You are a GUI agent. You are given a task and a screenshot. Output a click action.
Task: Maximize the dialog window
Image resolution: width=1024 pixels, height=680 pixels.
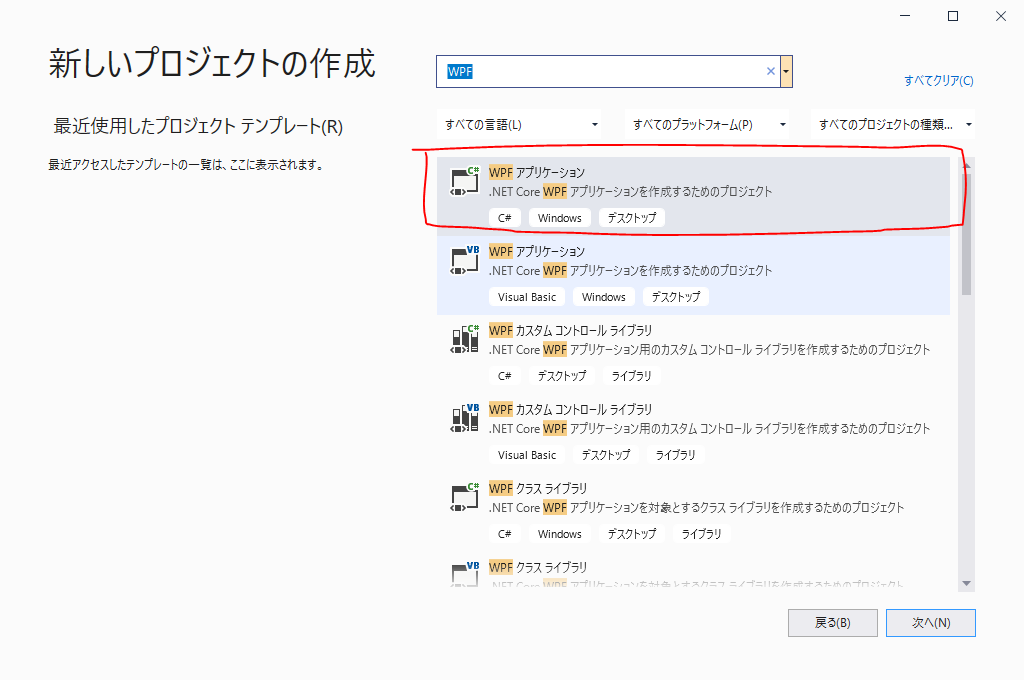(953, 16)
